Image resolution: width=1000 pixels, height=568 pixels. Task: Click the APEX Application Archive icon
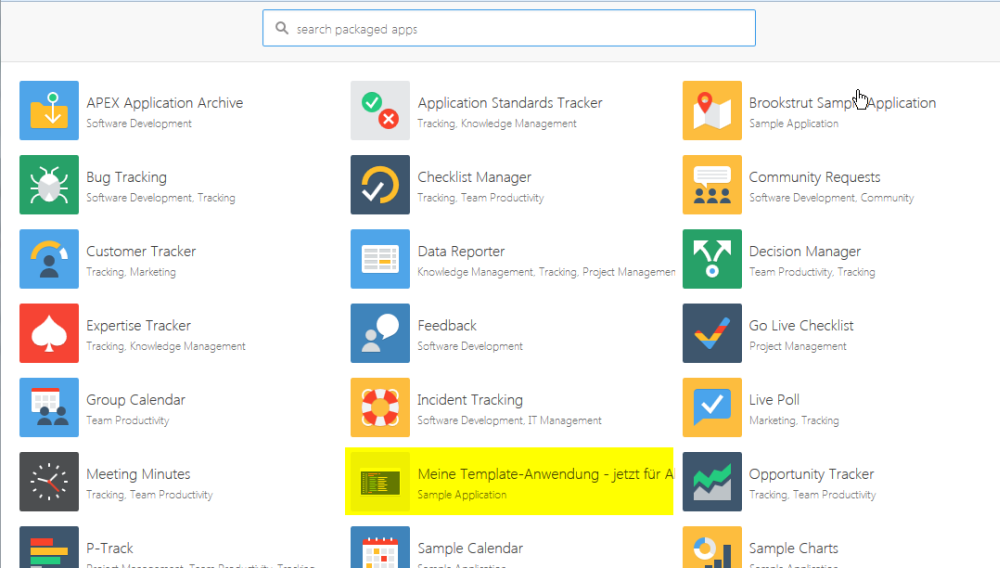coord(49,110)
